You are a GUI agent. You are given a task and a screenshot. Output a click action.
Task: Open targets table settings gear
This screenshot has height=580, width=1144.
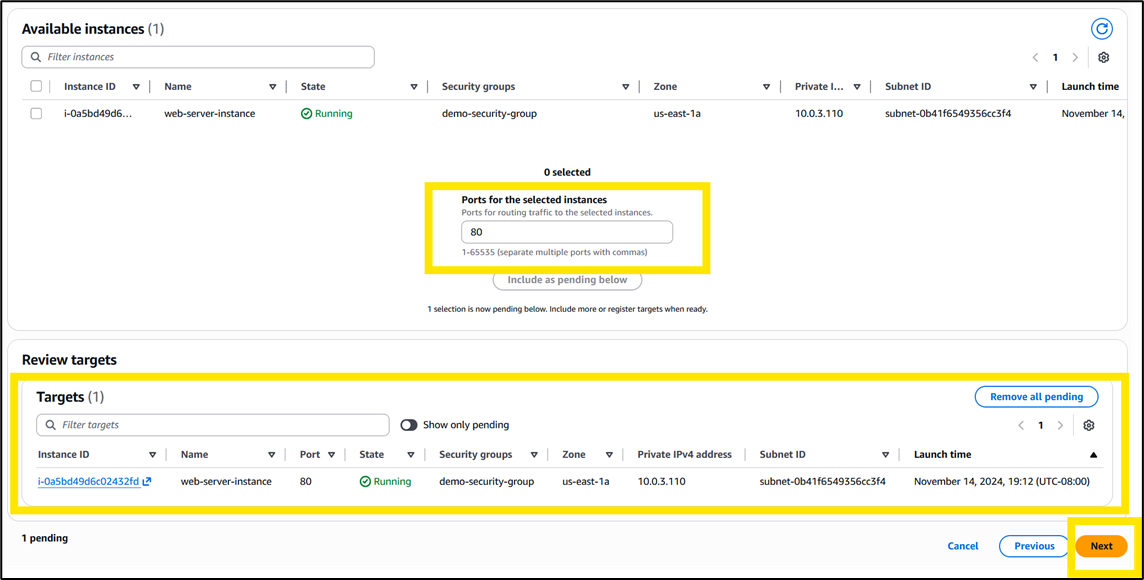pos(1089,425)
